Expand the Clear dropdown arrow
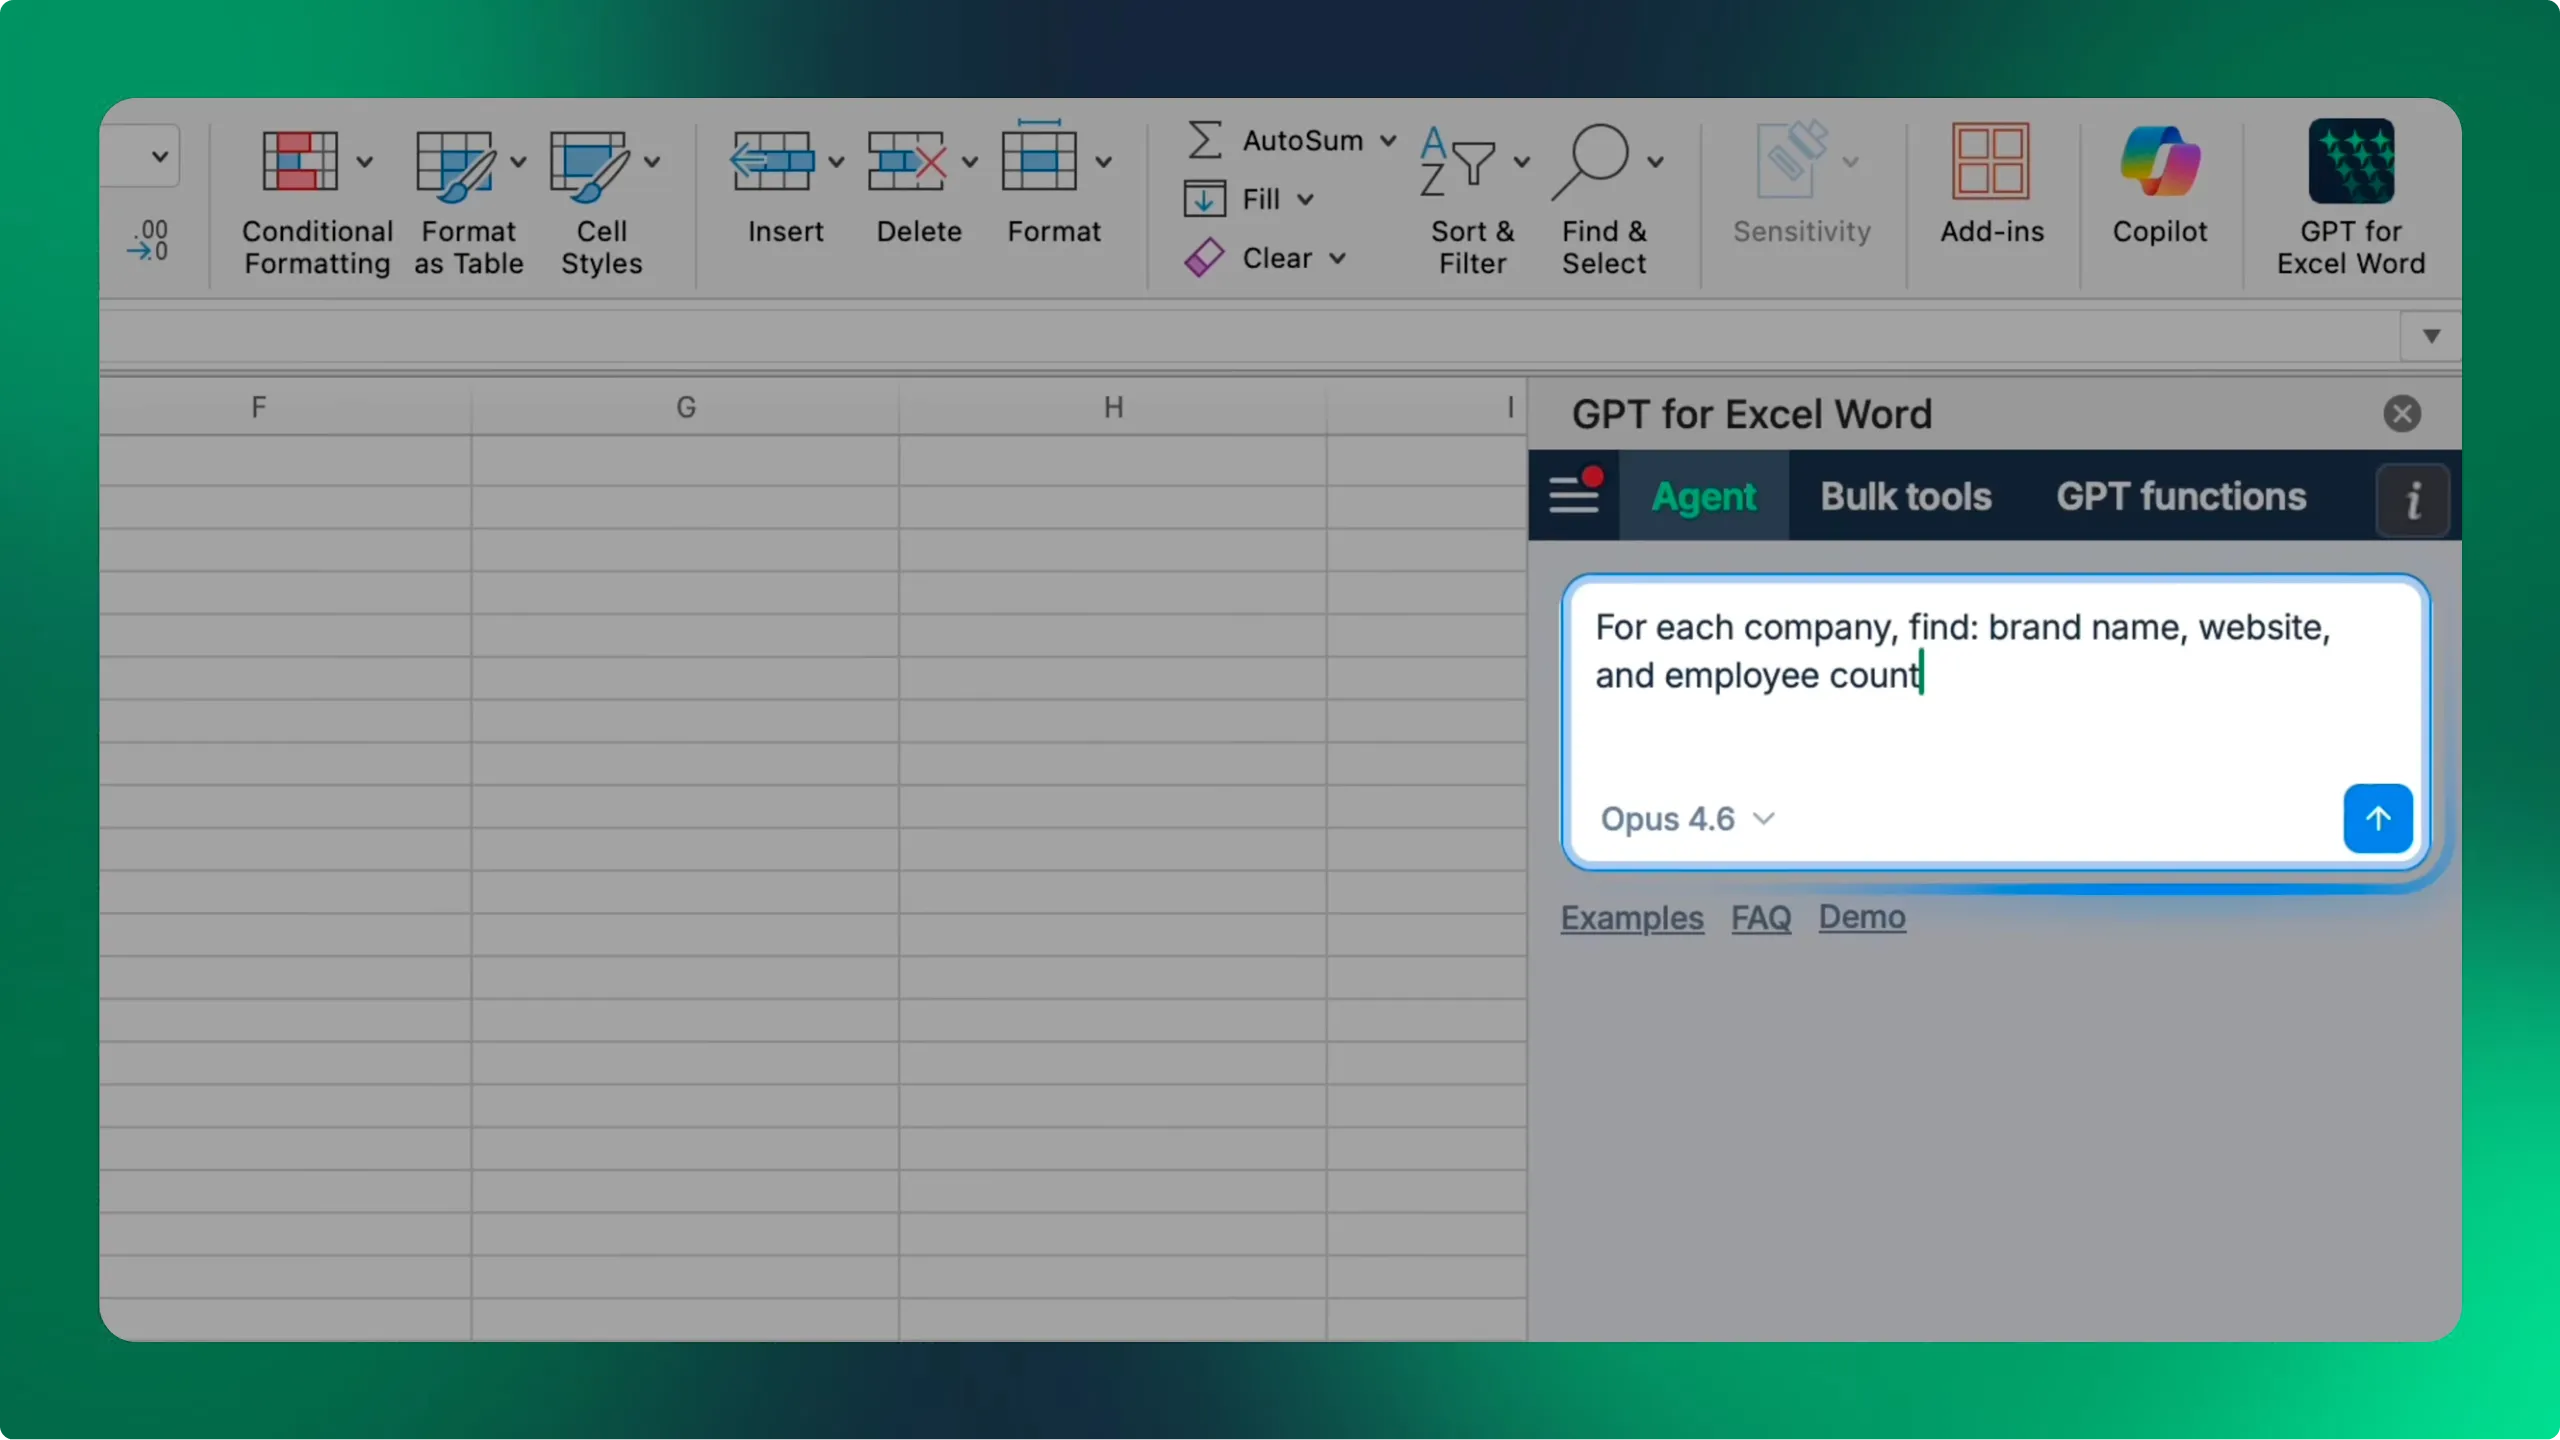The height and width of the screenshot is (1440, 2560). [1338, 259]
